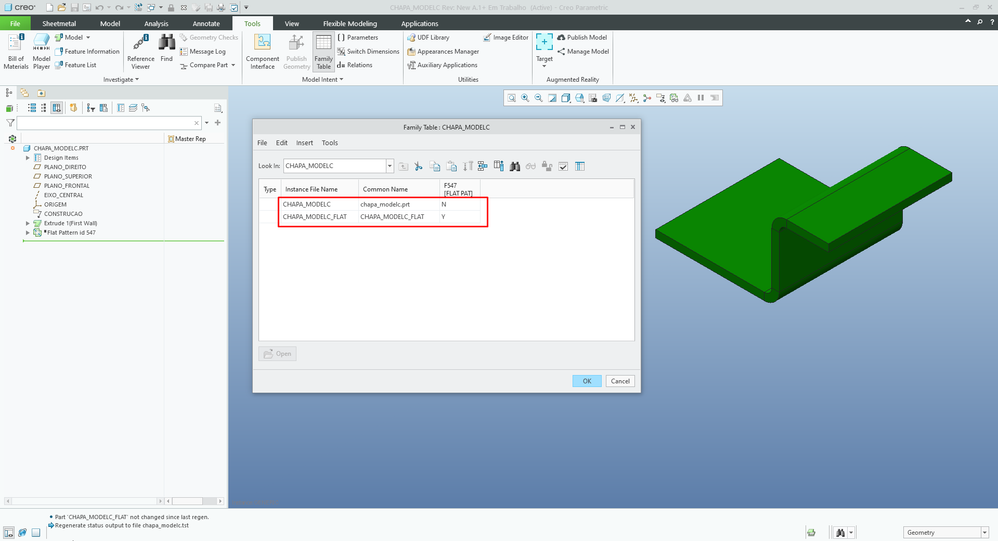The image size is (998, 541).
Task: Click the Y cell under F547 column
Action: point(460,217)
